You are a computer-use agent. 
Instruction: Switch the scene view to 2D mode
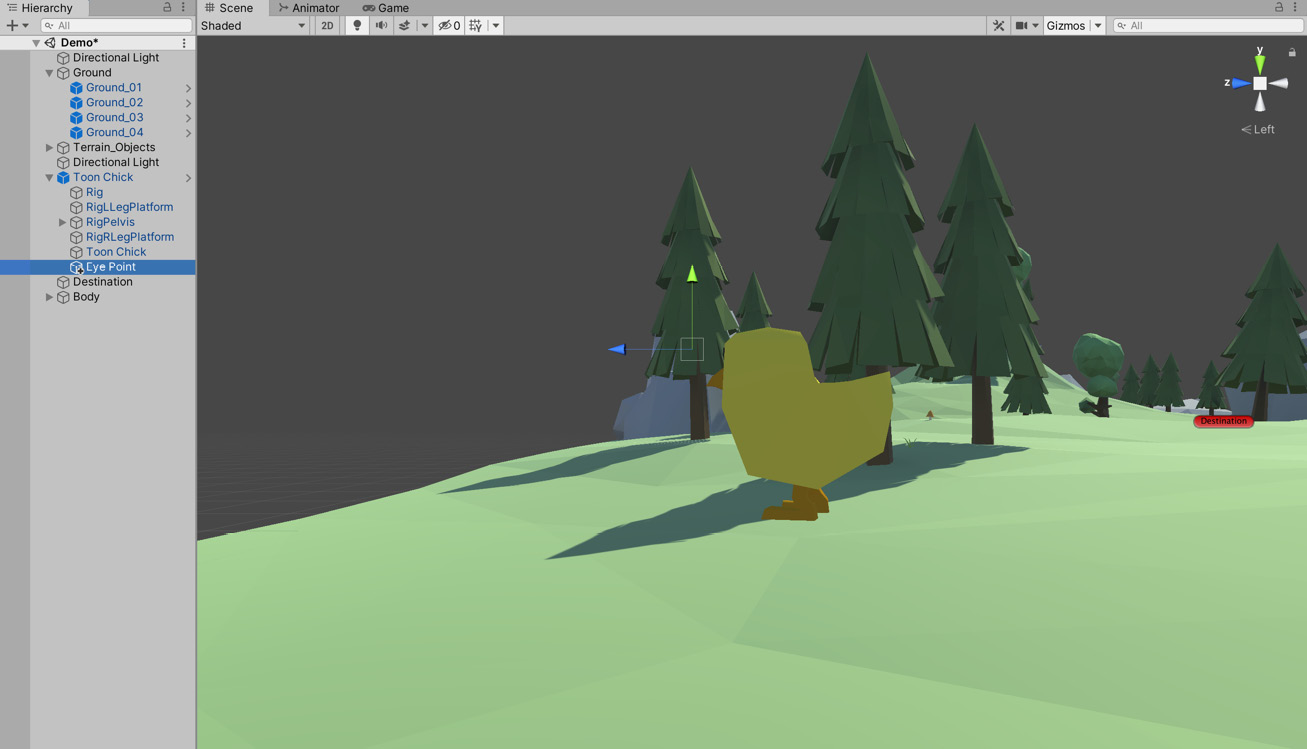click(327, 26)
